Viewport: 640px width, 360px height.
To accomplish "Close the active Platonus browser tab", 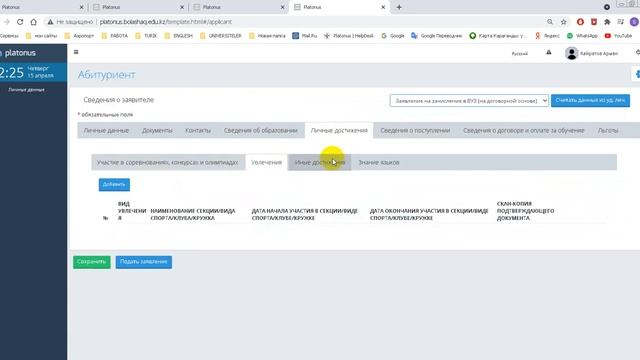I will tap(383, 7).
